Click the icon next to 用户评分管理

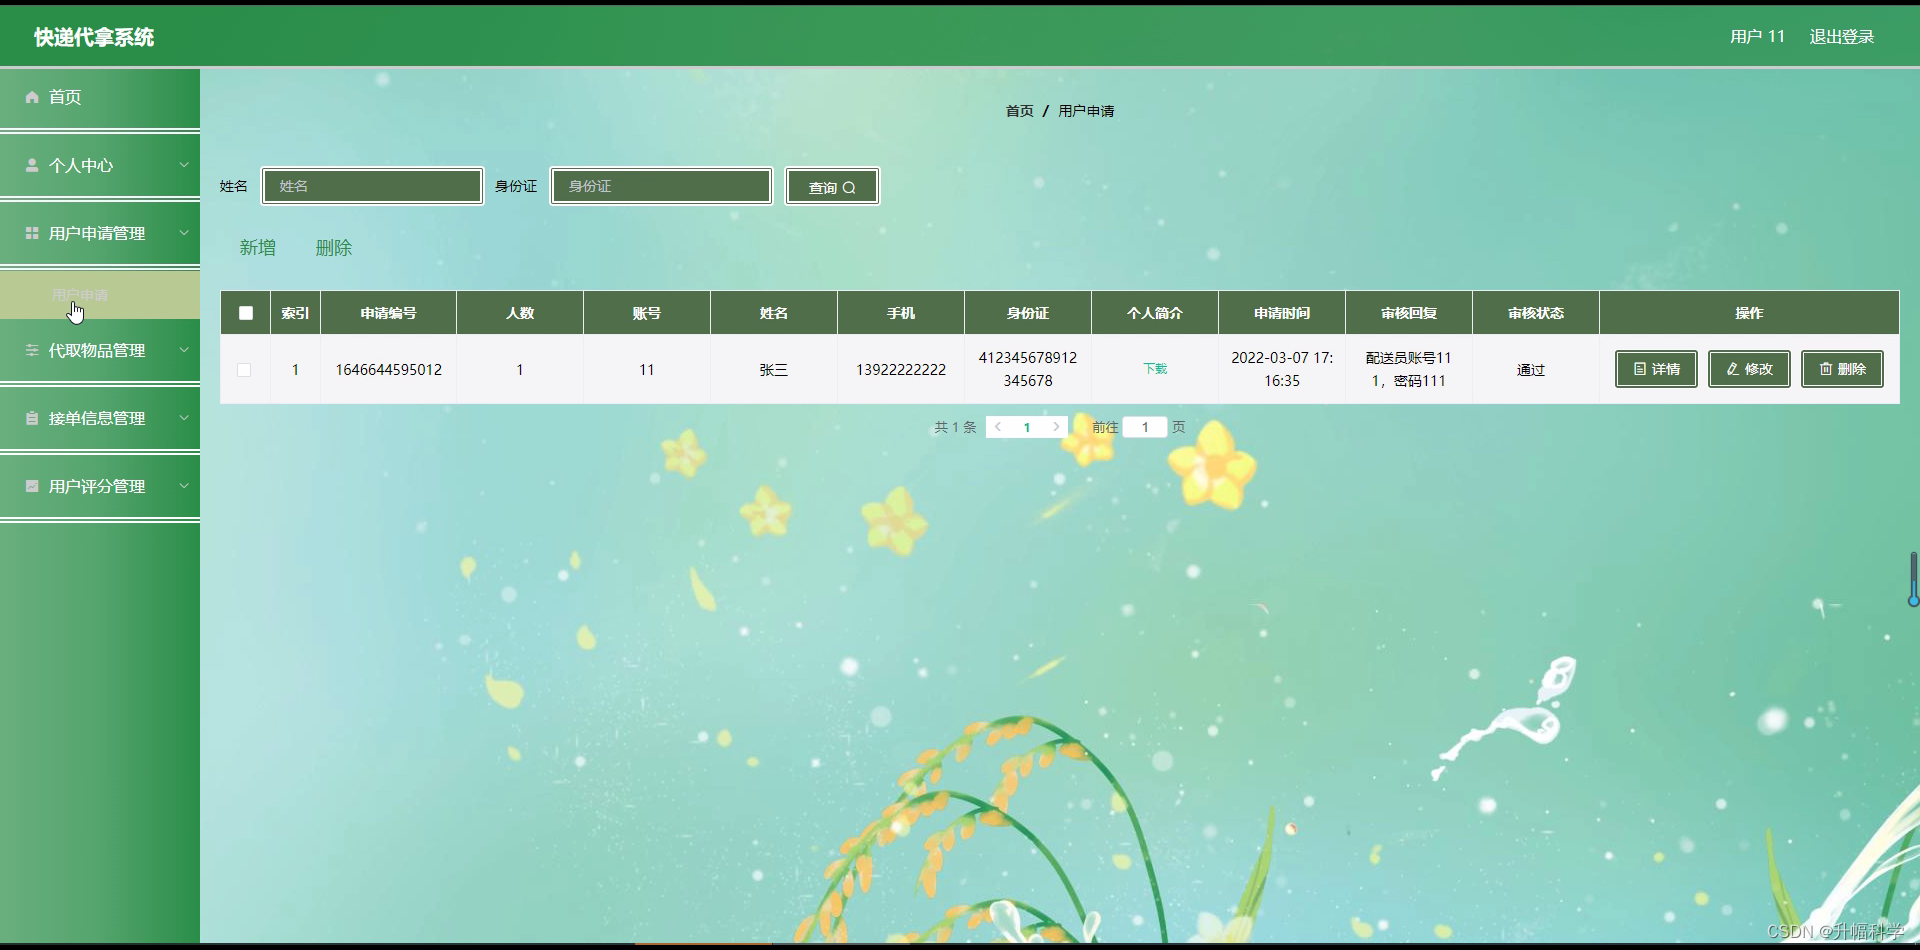(33, 486)
